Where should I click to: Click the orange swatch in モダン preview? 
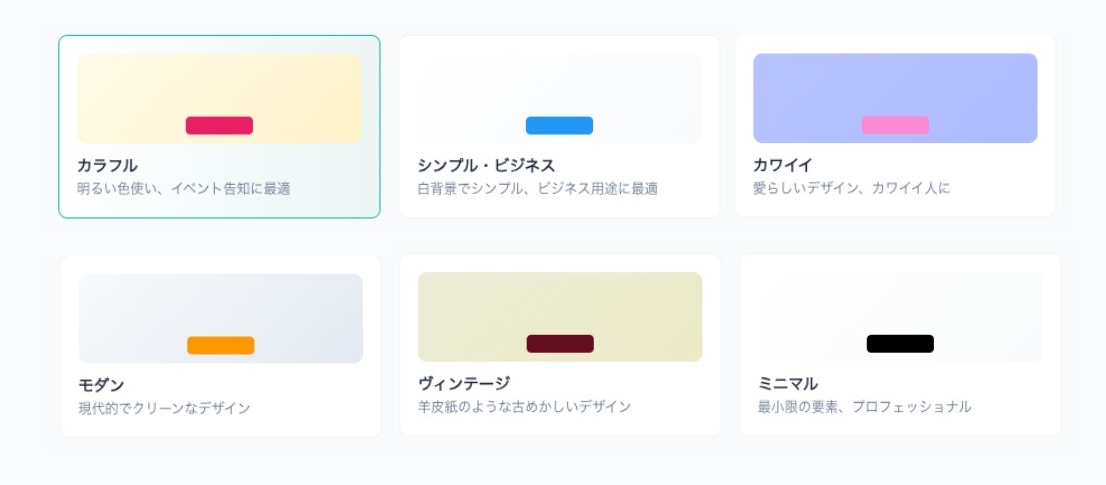(220, 345)
